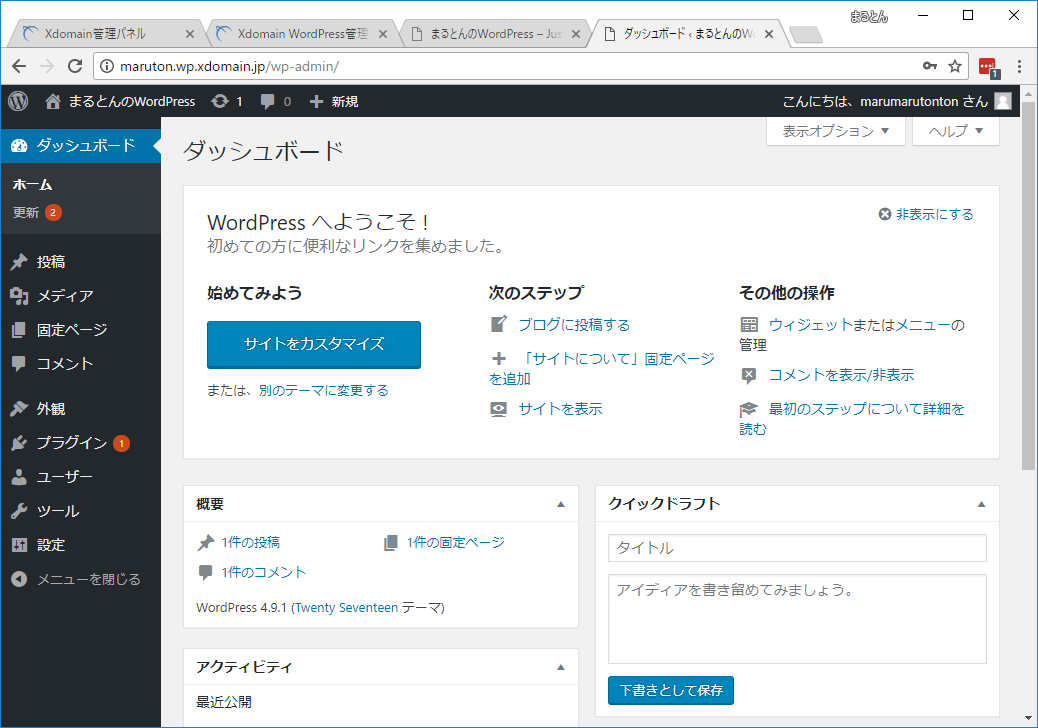
Task: Click サイトをカスタマイズ button
Action: (314, 344)
